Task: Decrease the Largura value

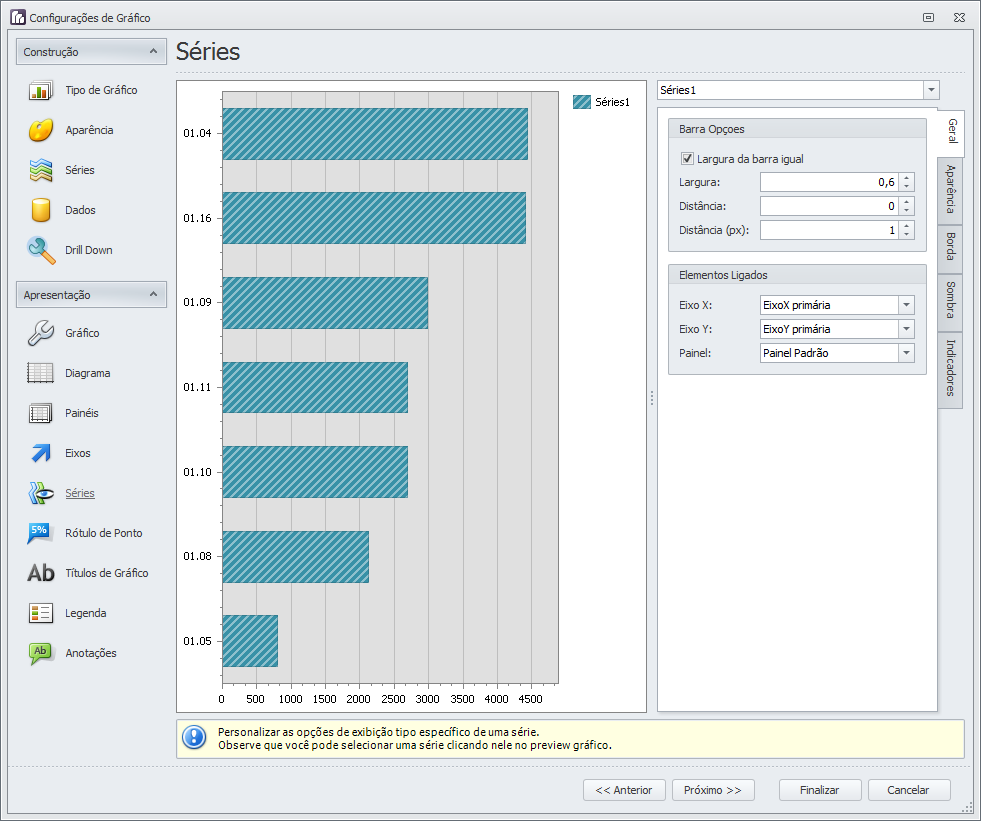Action: (x=907, y=186)
